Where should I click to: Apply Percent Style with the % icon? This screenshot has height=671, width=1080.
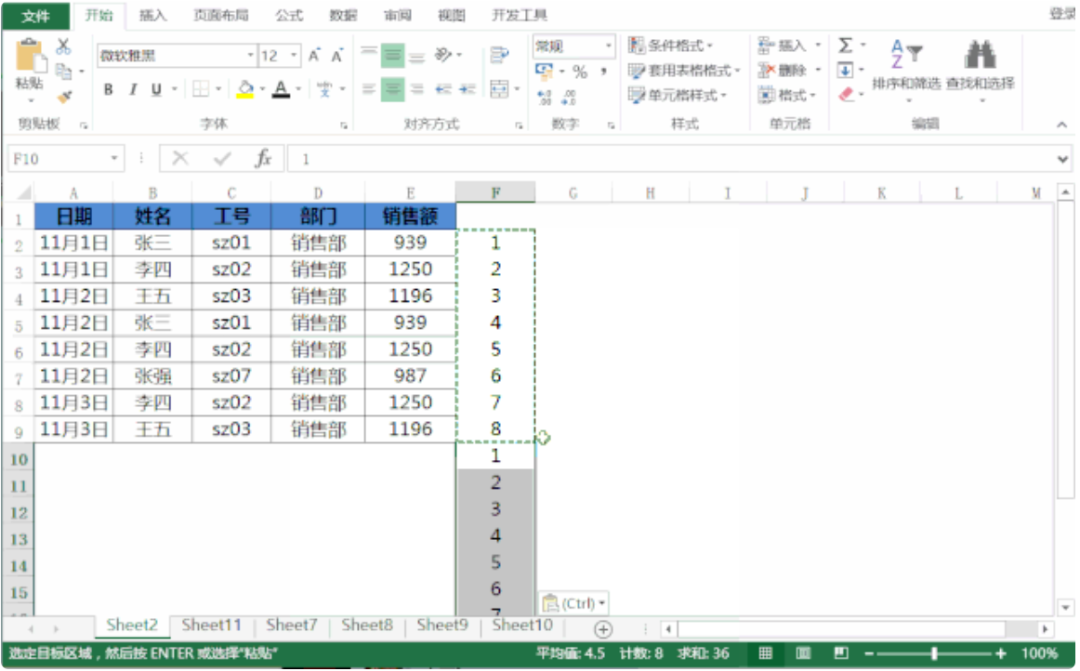(x=580, y=71)
